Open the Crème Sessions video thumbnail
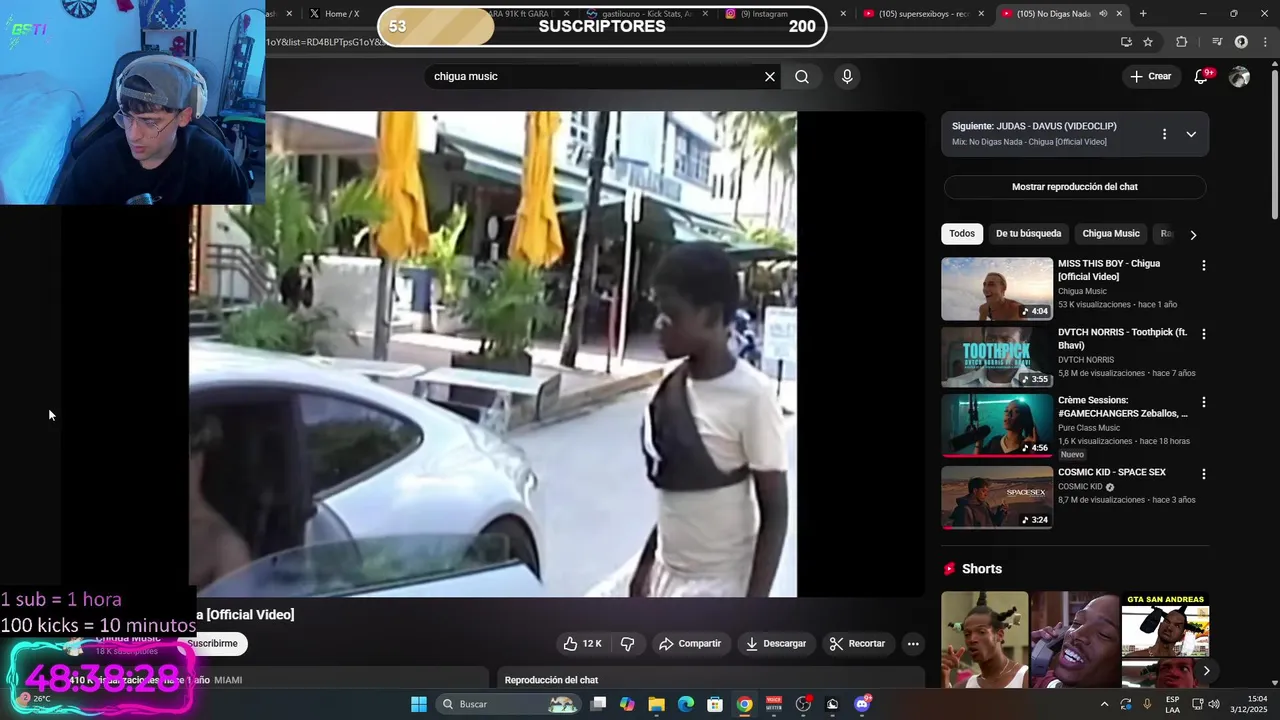This screenshot has width=1280, height=720. 997,425
